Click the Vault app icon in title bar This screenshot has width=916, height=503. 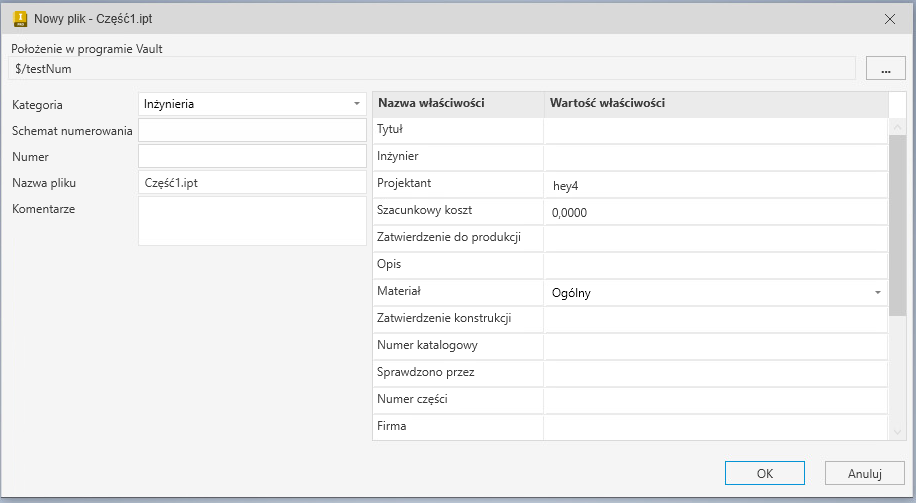tap(19, 18)
